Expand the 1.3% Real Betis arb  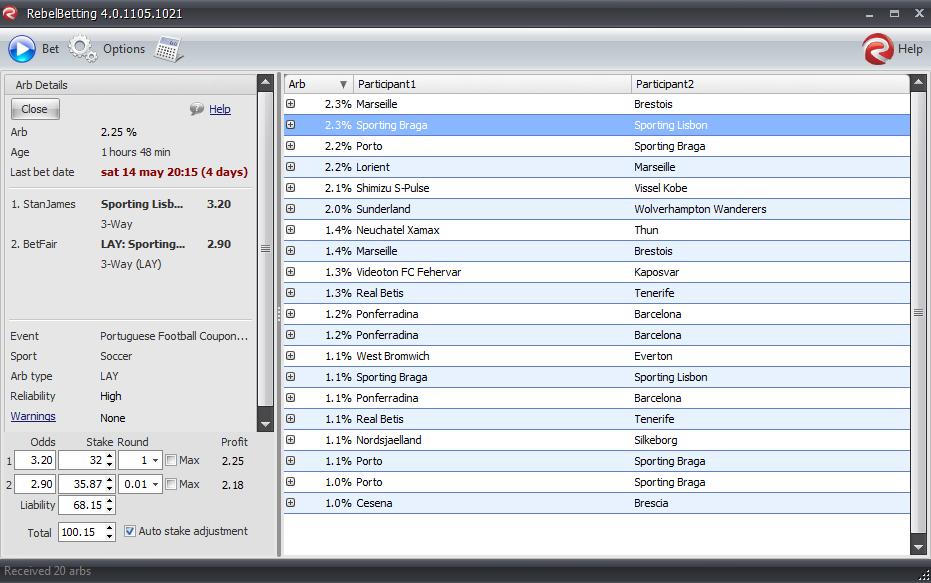coord(290,293)
